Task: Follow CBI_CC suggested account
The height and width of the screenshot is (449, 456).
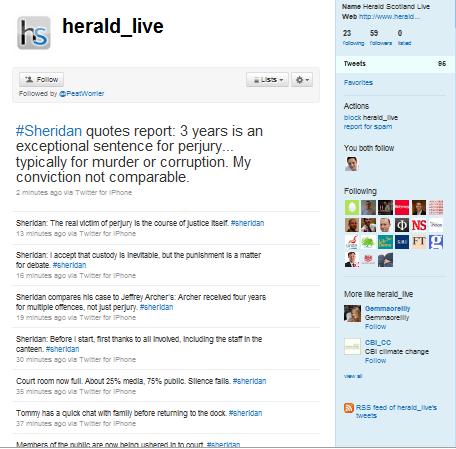Action: point(375,361)
